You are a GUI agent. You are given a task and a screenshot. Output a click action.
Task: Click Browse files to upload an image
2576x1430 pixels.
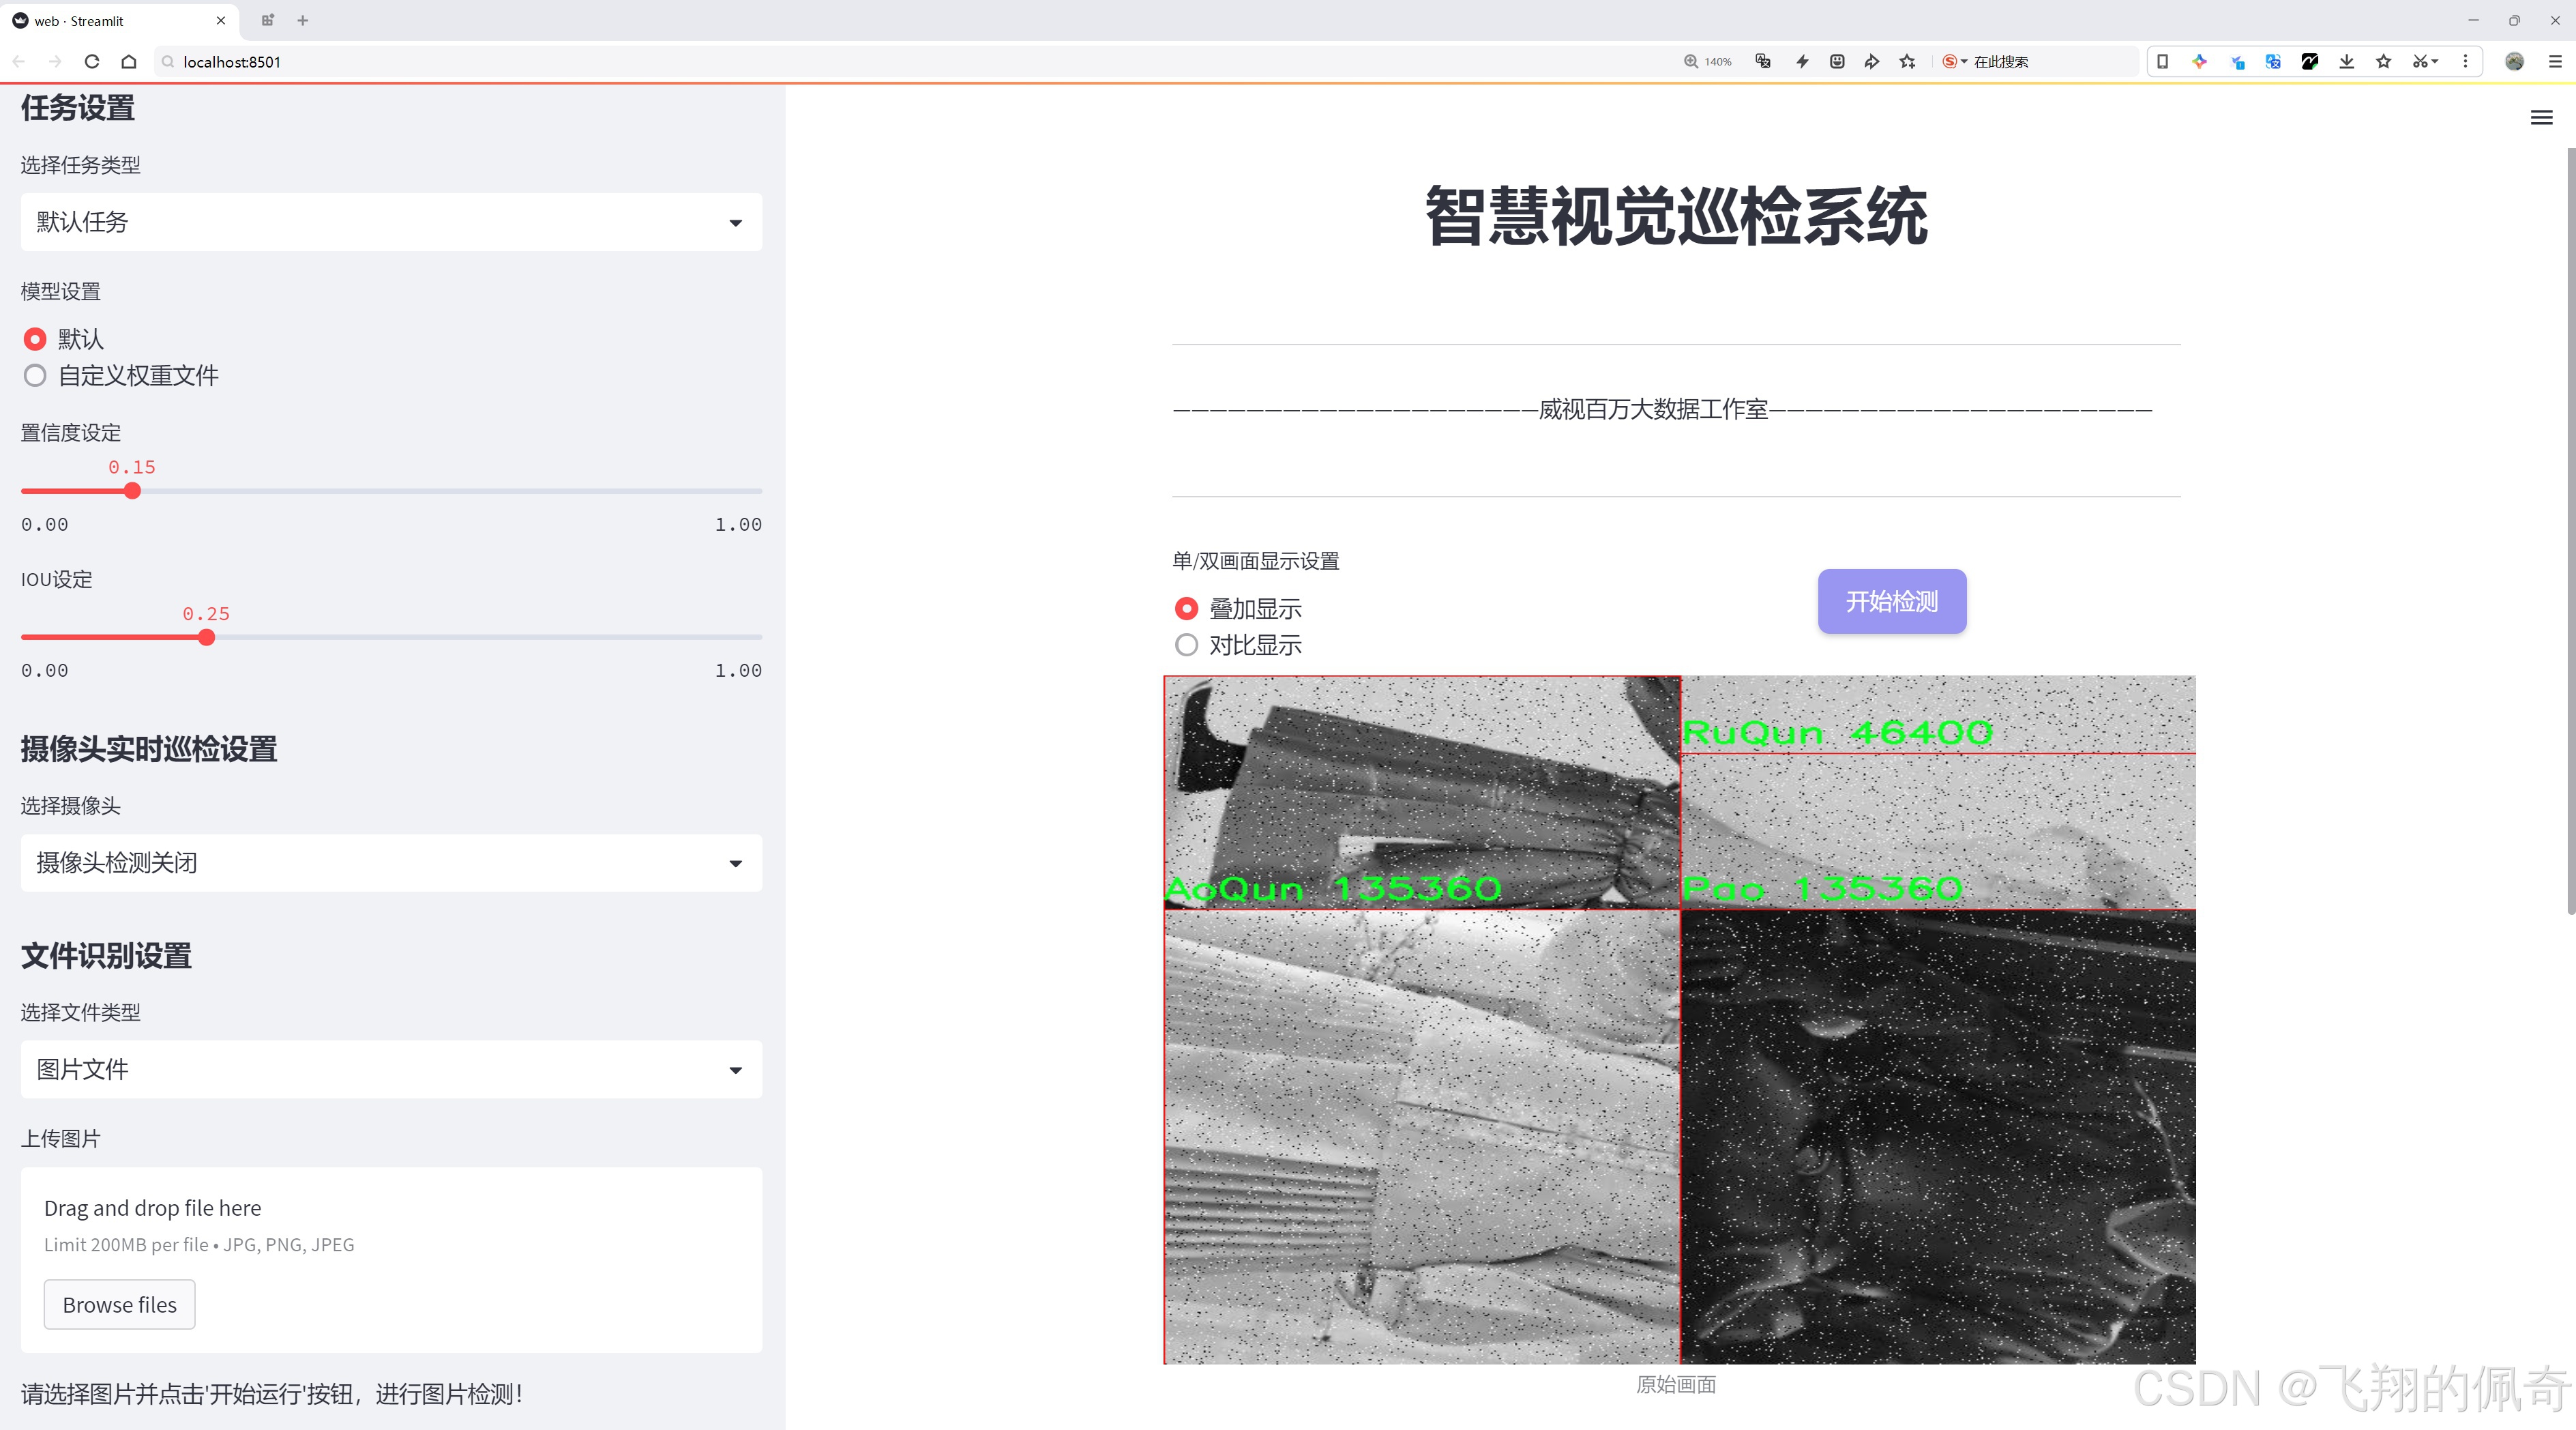click(x=119, y=1304)
